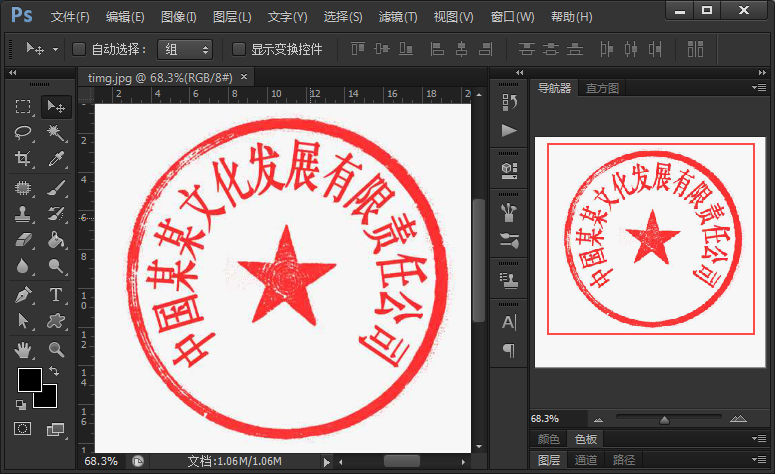
Task: Select the Rectangular Marquee tool
Action: point(23,107)
